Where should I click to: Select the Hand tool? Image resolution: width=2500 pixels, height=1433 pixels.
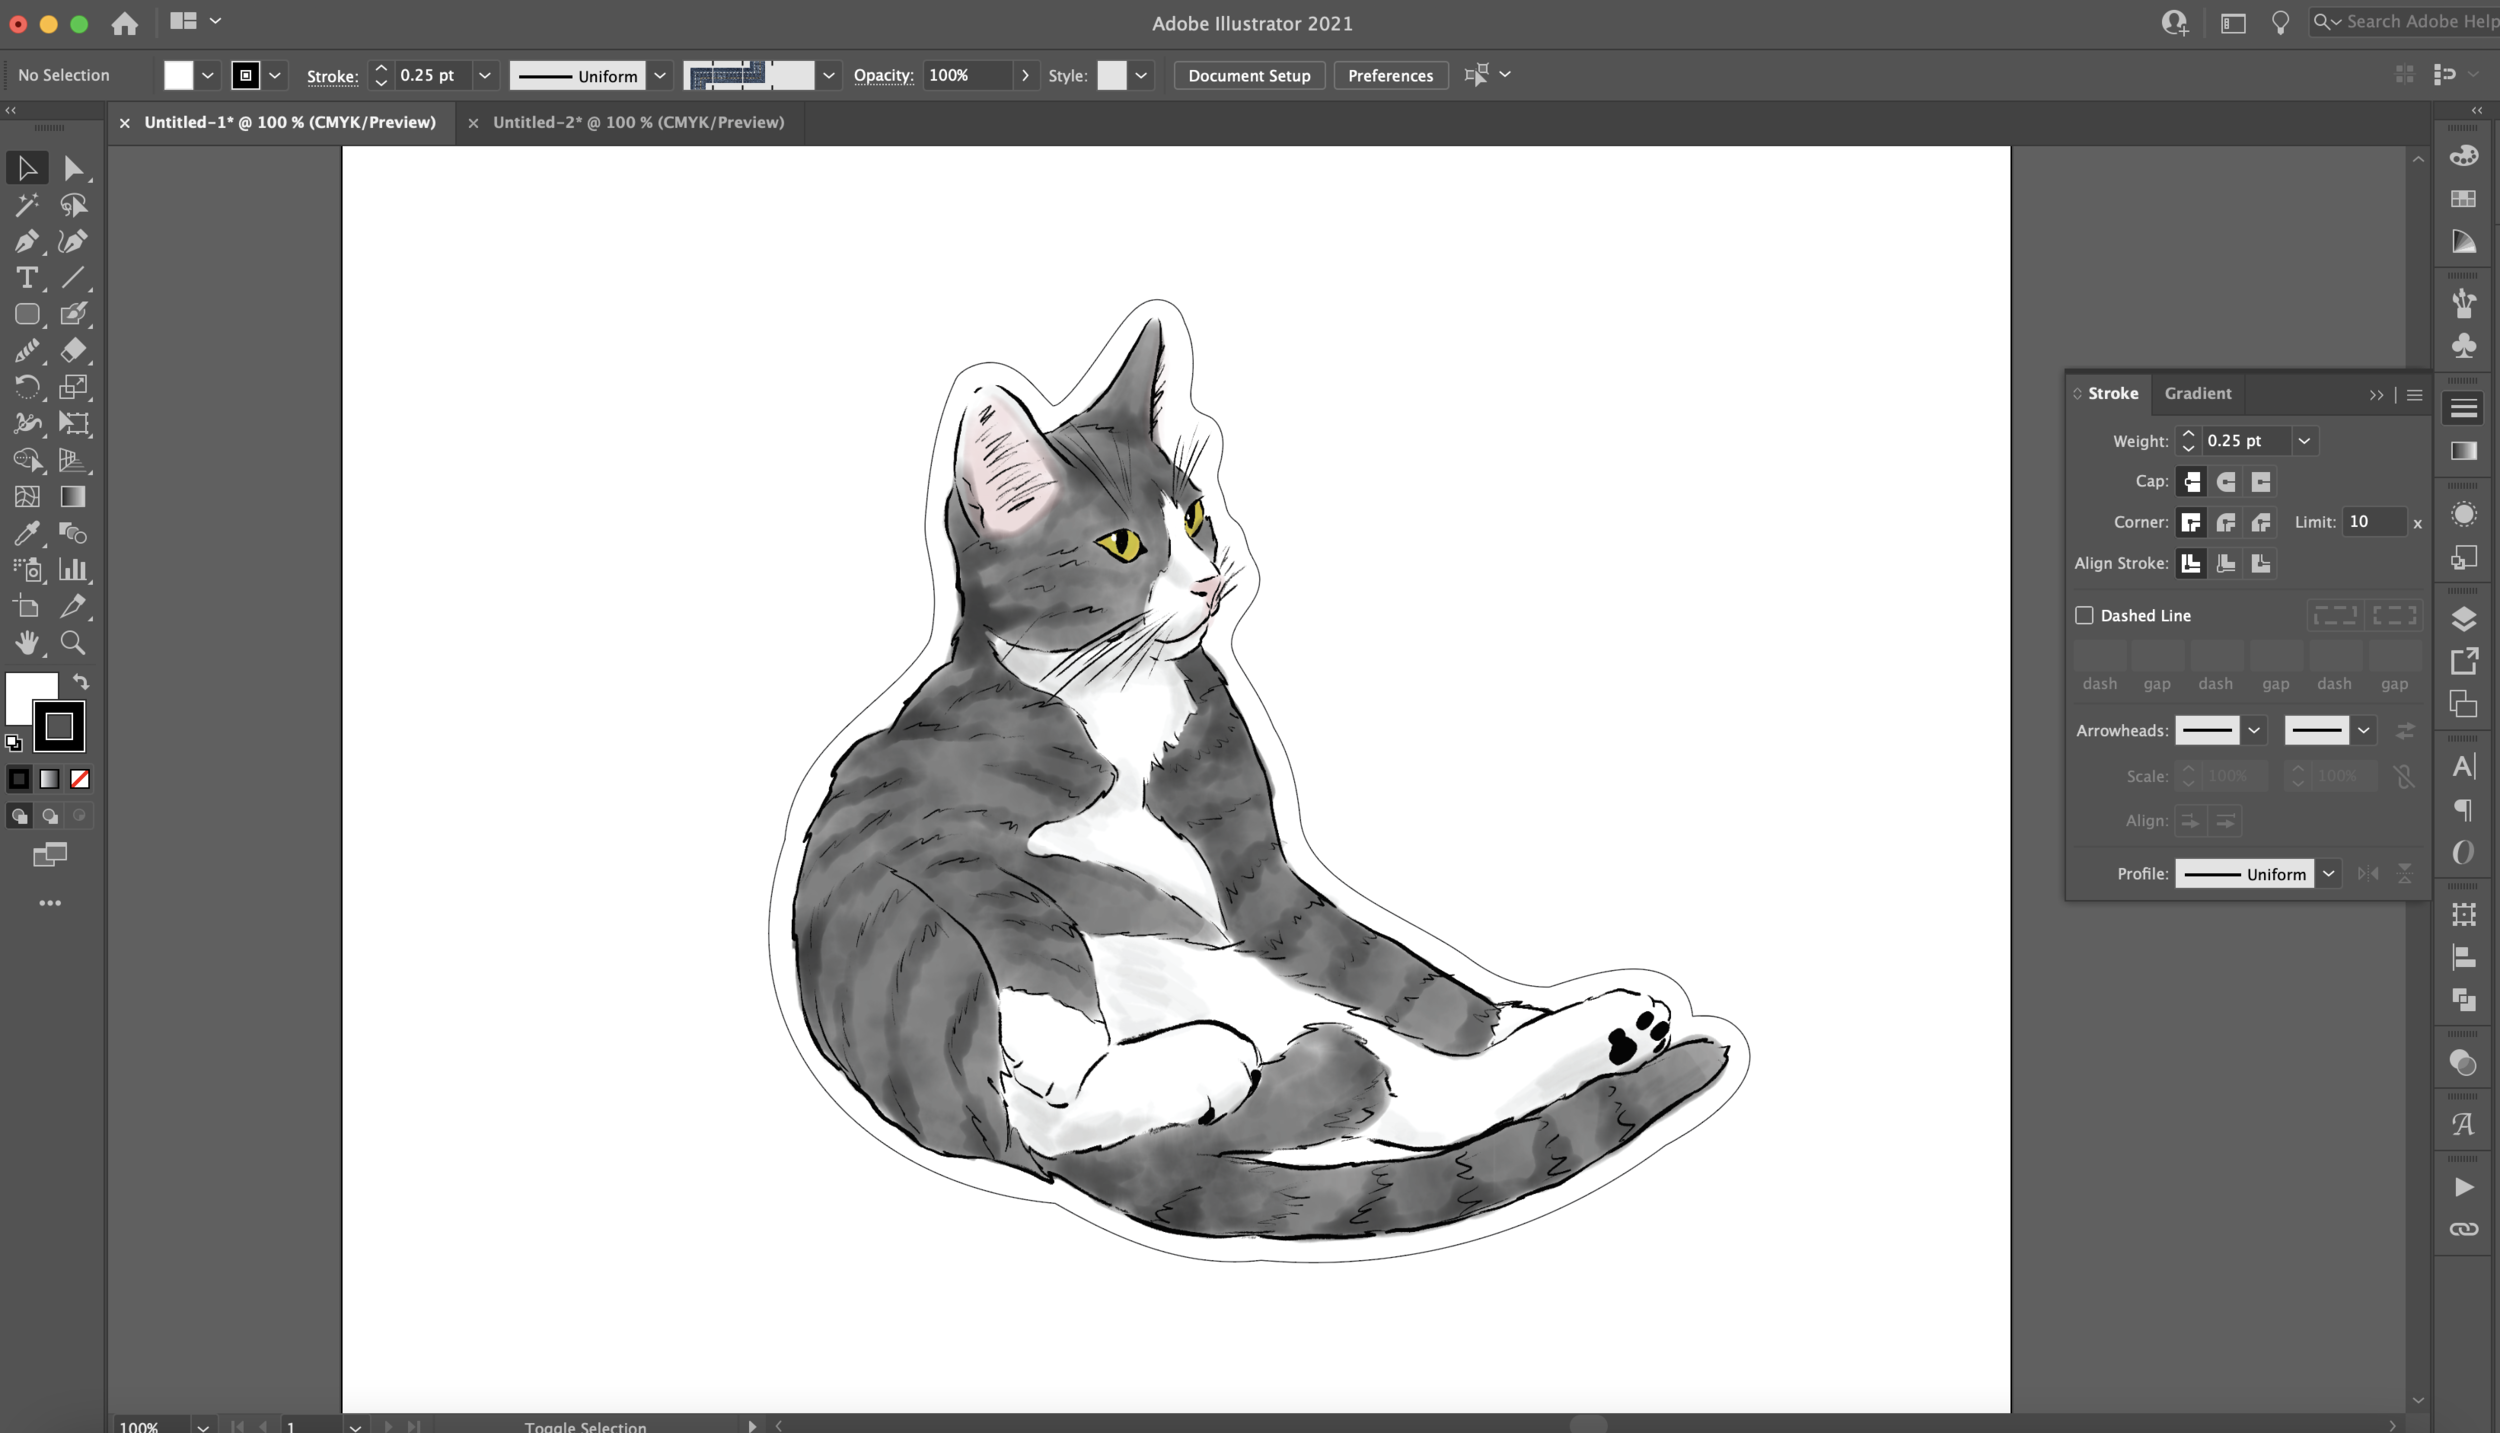[x=26, y=642]
